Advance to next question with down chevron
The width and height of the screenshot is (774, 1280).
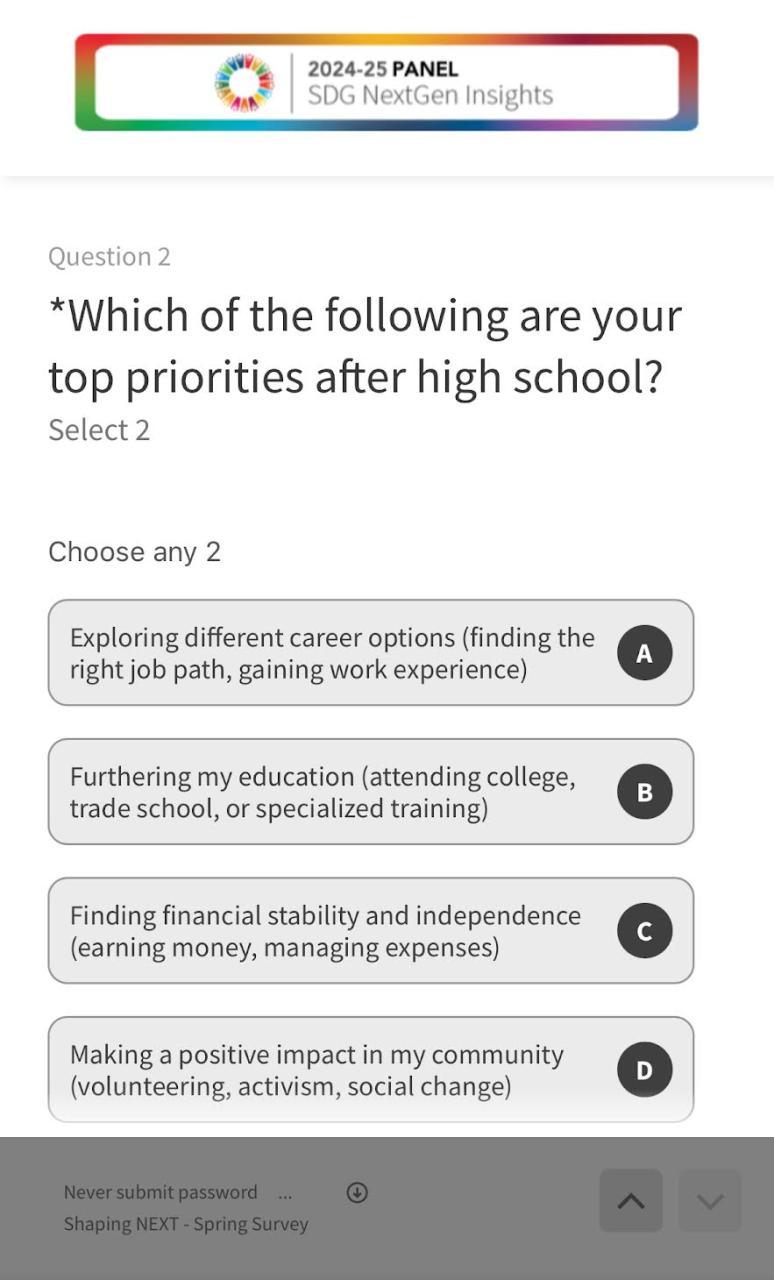710,1201
